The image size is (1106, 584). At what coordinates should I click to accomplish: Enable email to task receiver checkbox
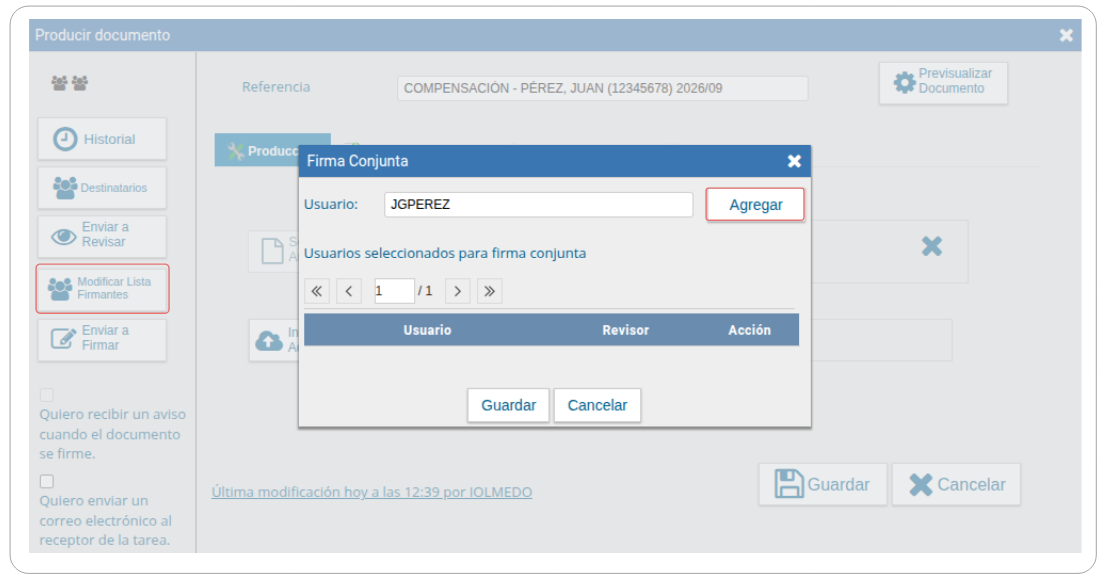[47, 481]
